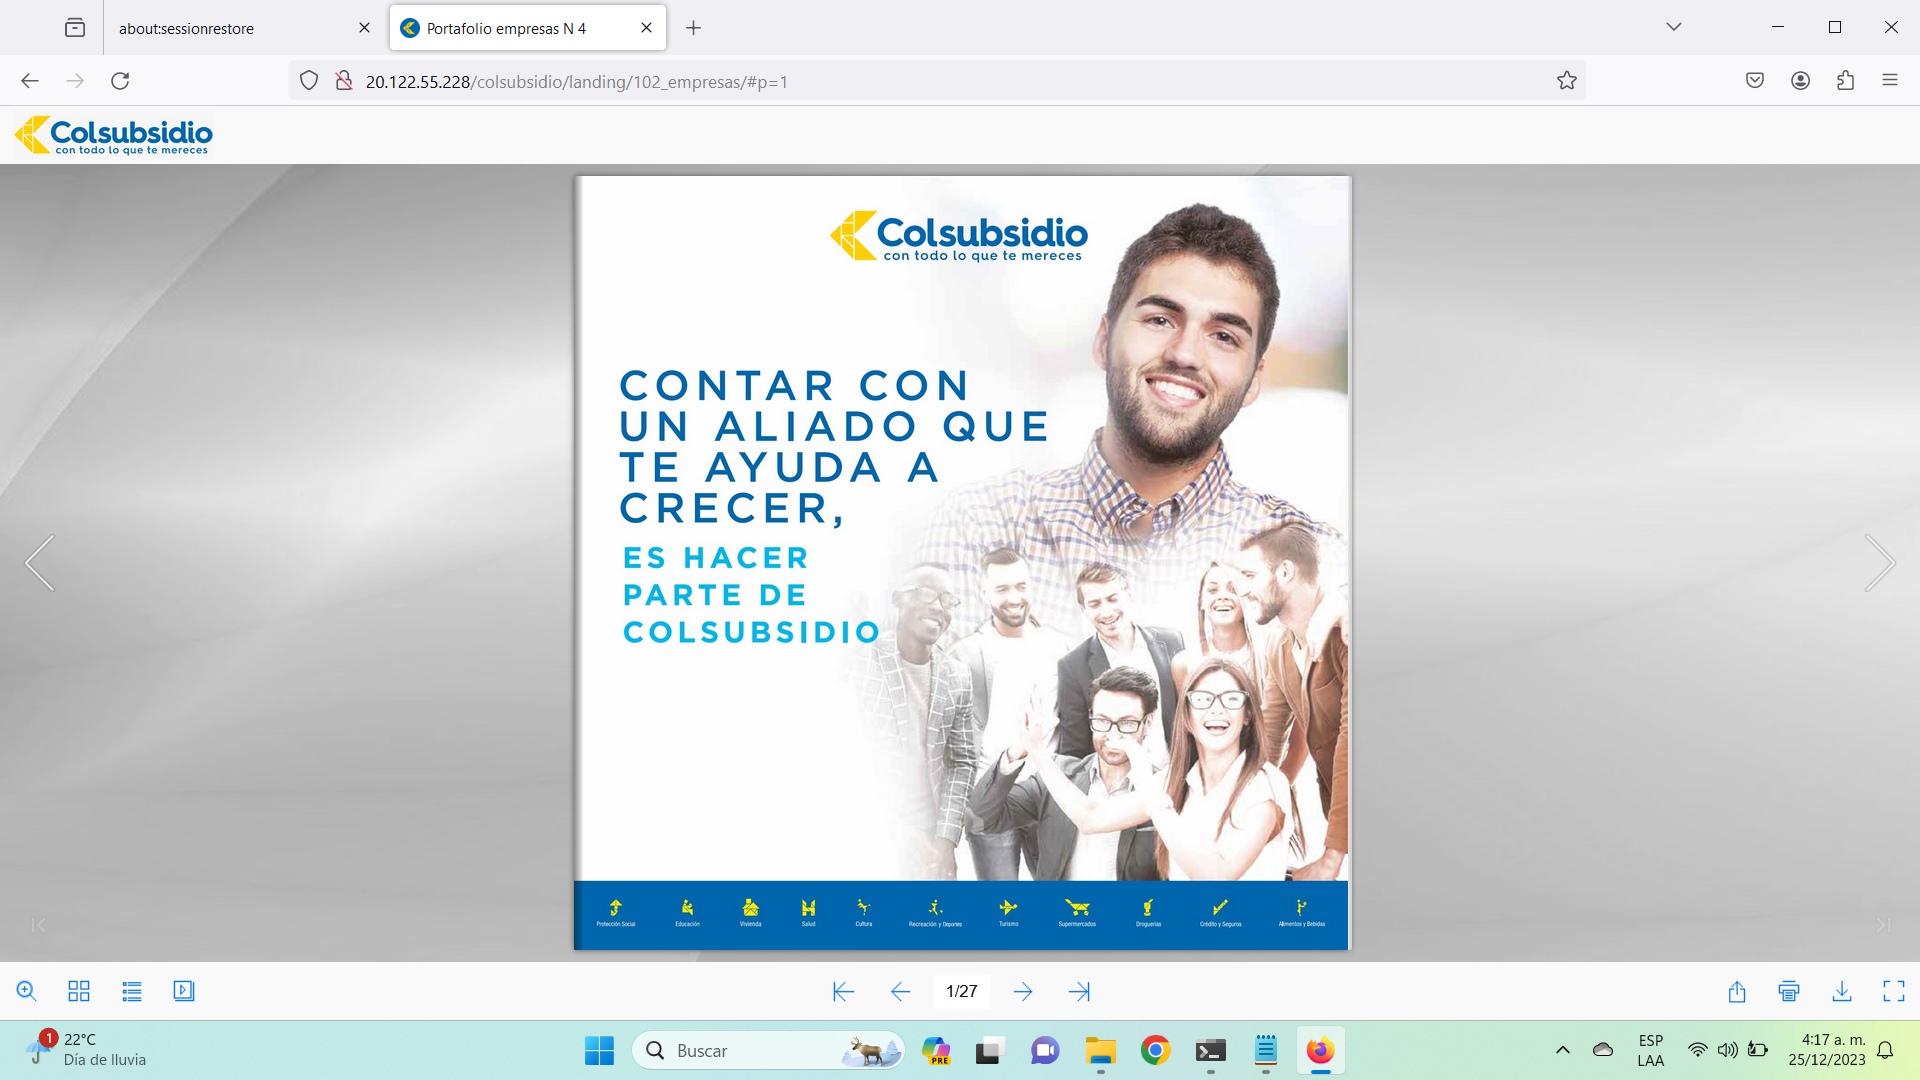1920x1080 pixels.
Task: Select Vivienda house icon on cover
Action: point(751,912)
